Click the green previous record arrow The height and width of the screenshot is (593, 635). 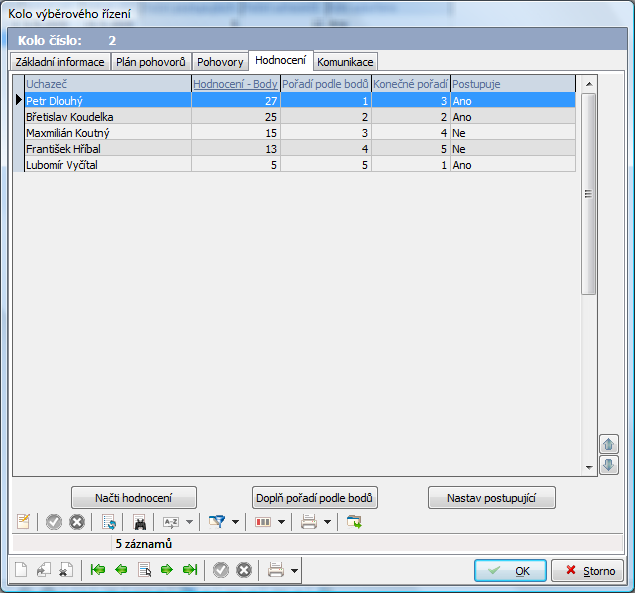click(x=121, y=570)
